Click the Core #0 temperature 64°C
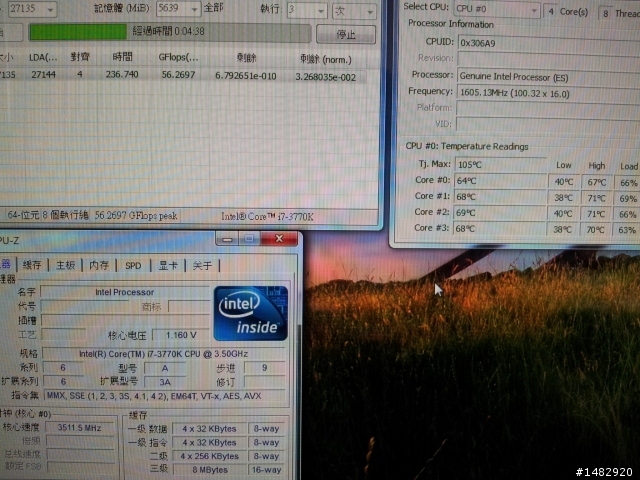640x480 pixels. pos(500,180)
